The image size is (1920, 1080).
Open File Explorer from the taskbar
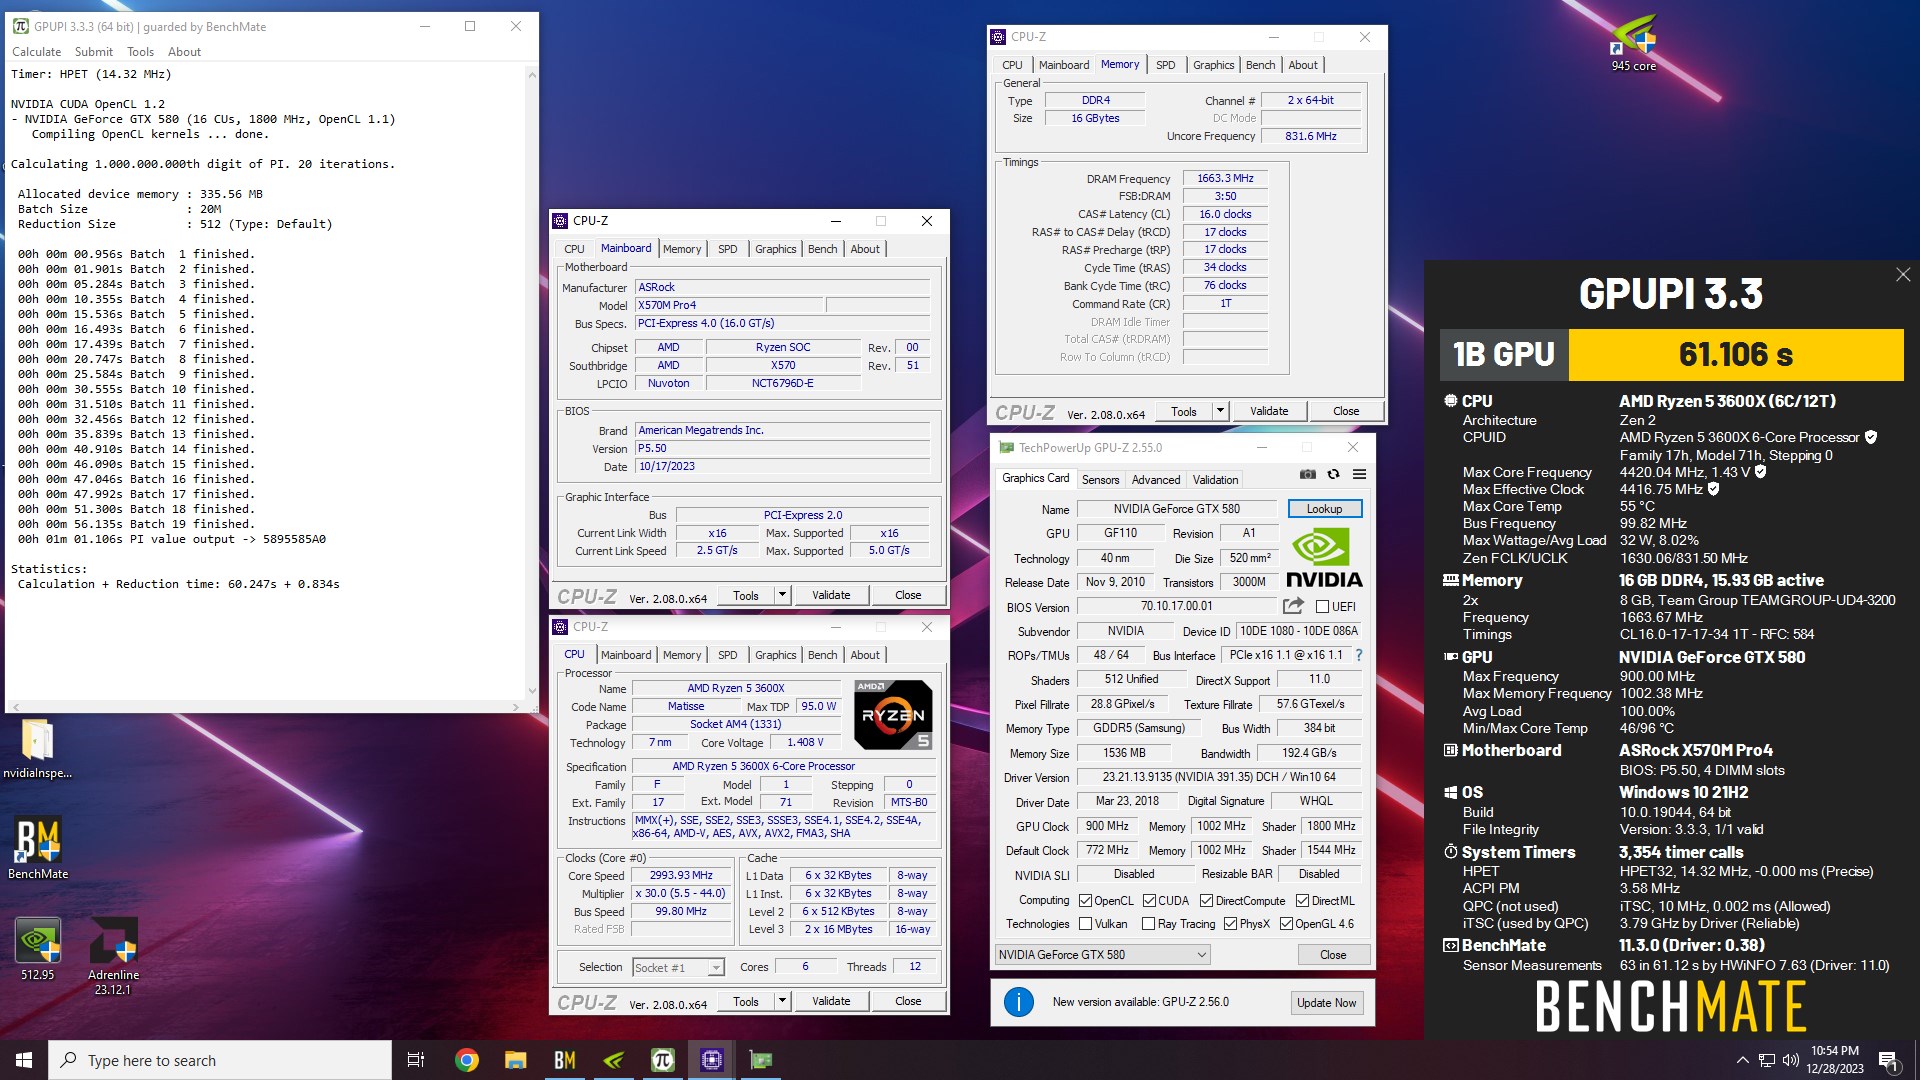tap(515, 1060)
